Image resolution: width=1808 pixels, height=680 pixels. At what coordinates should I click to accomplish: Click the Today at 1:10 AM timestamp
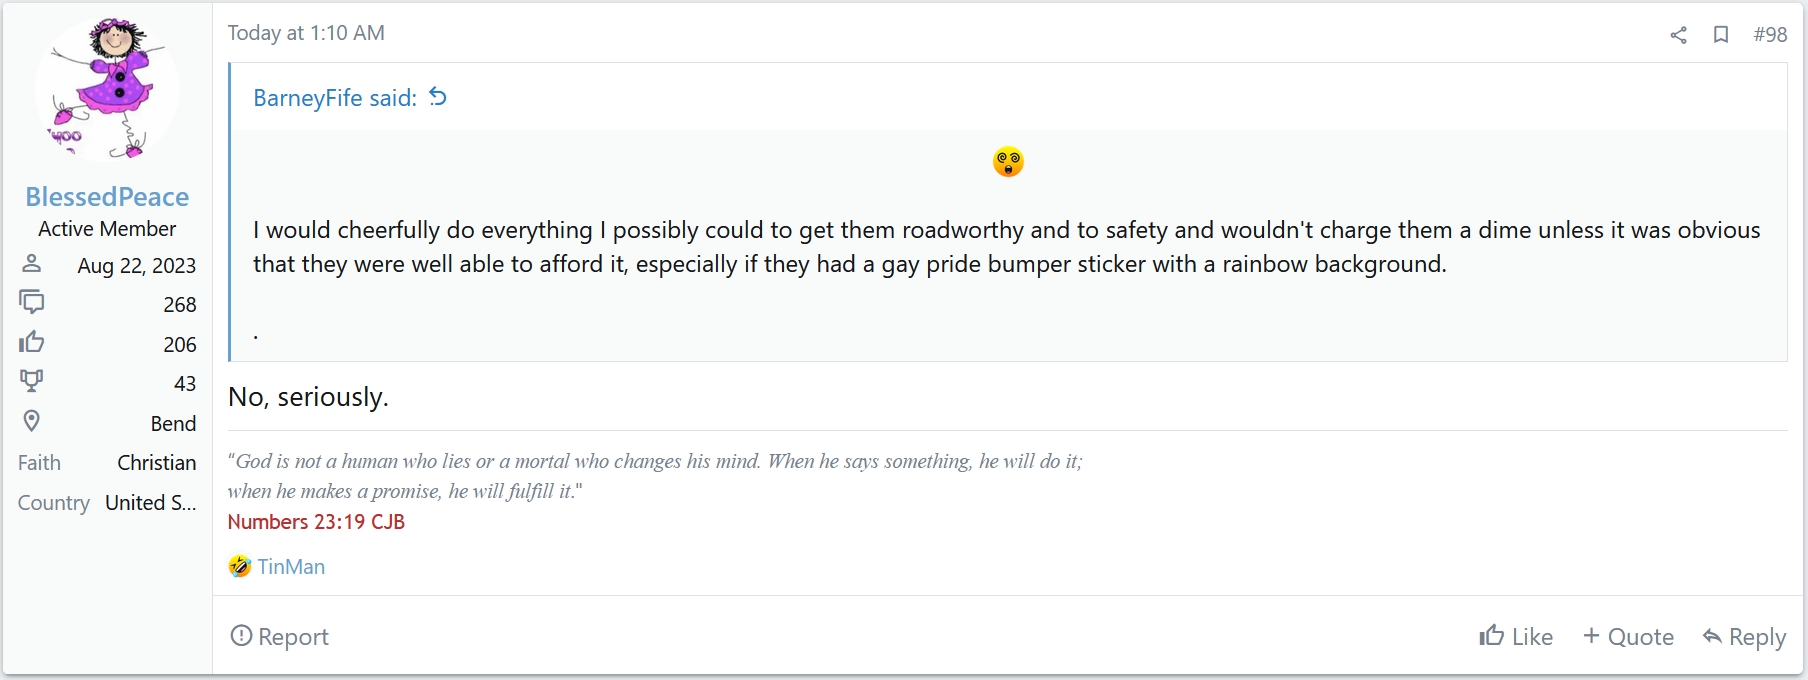pos(306,33)
